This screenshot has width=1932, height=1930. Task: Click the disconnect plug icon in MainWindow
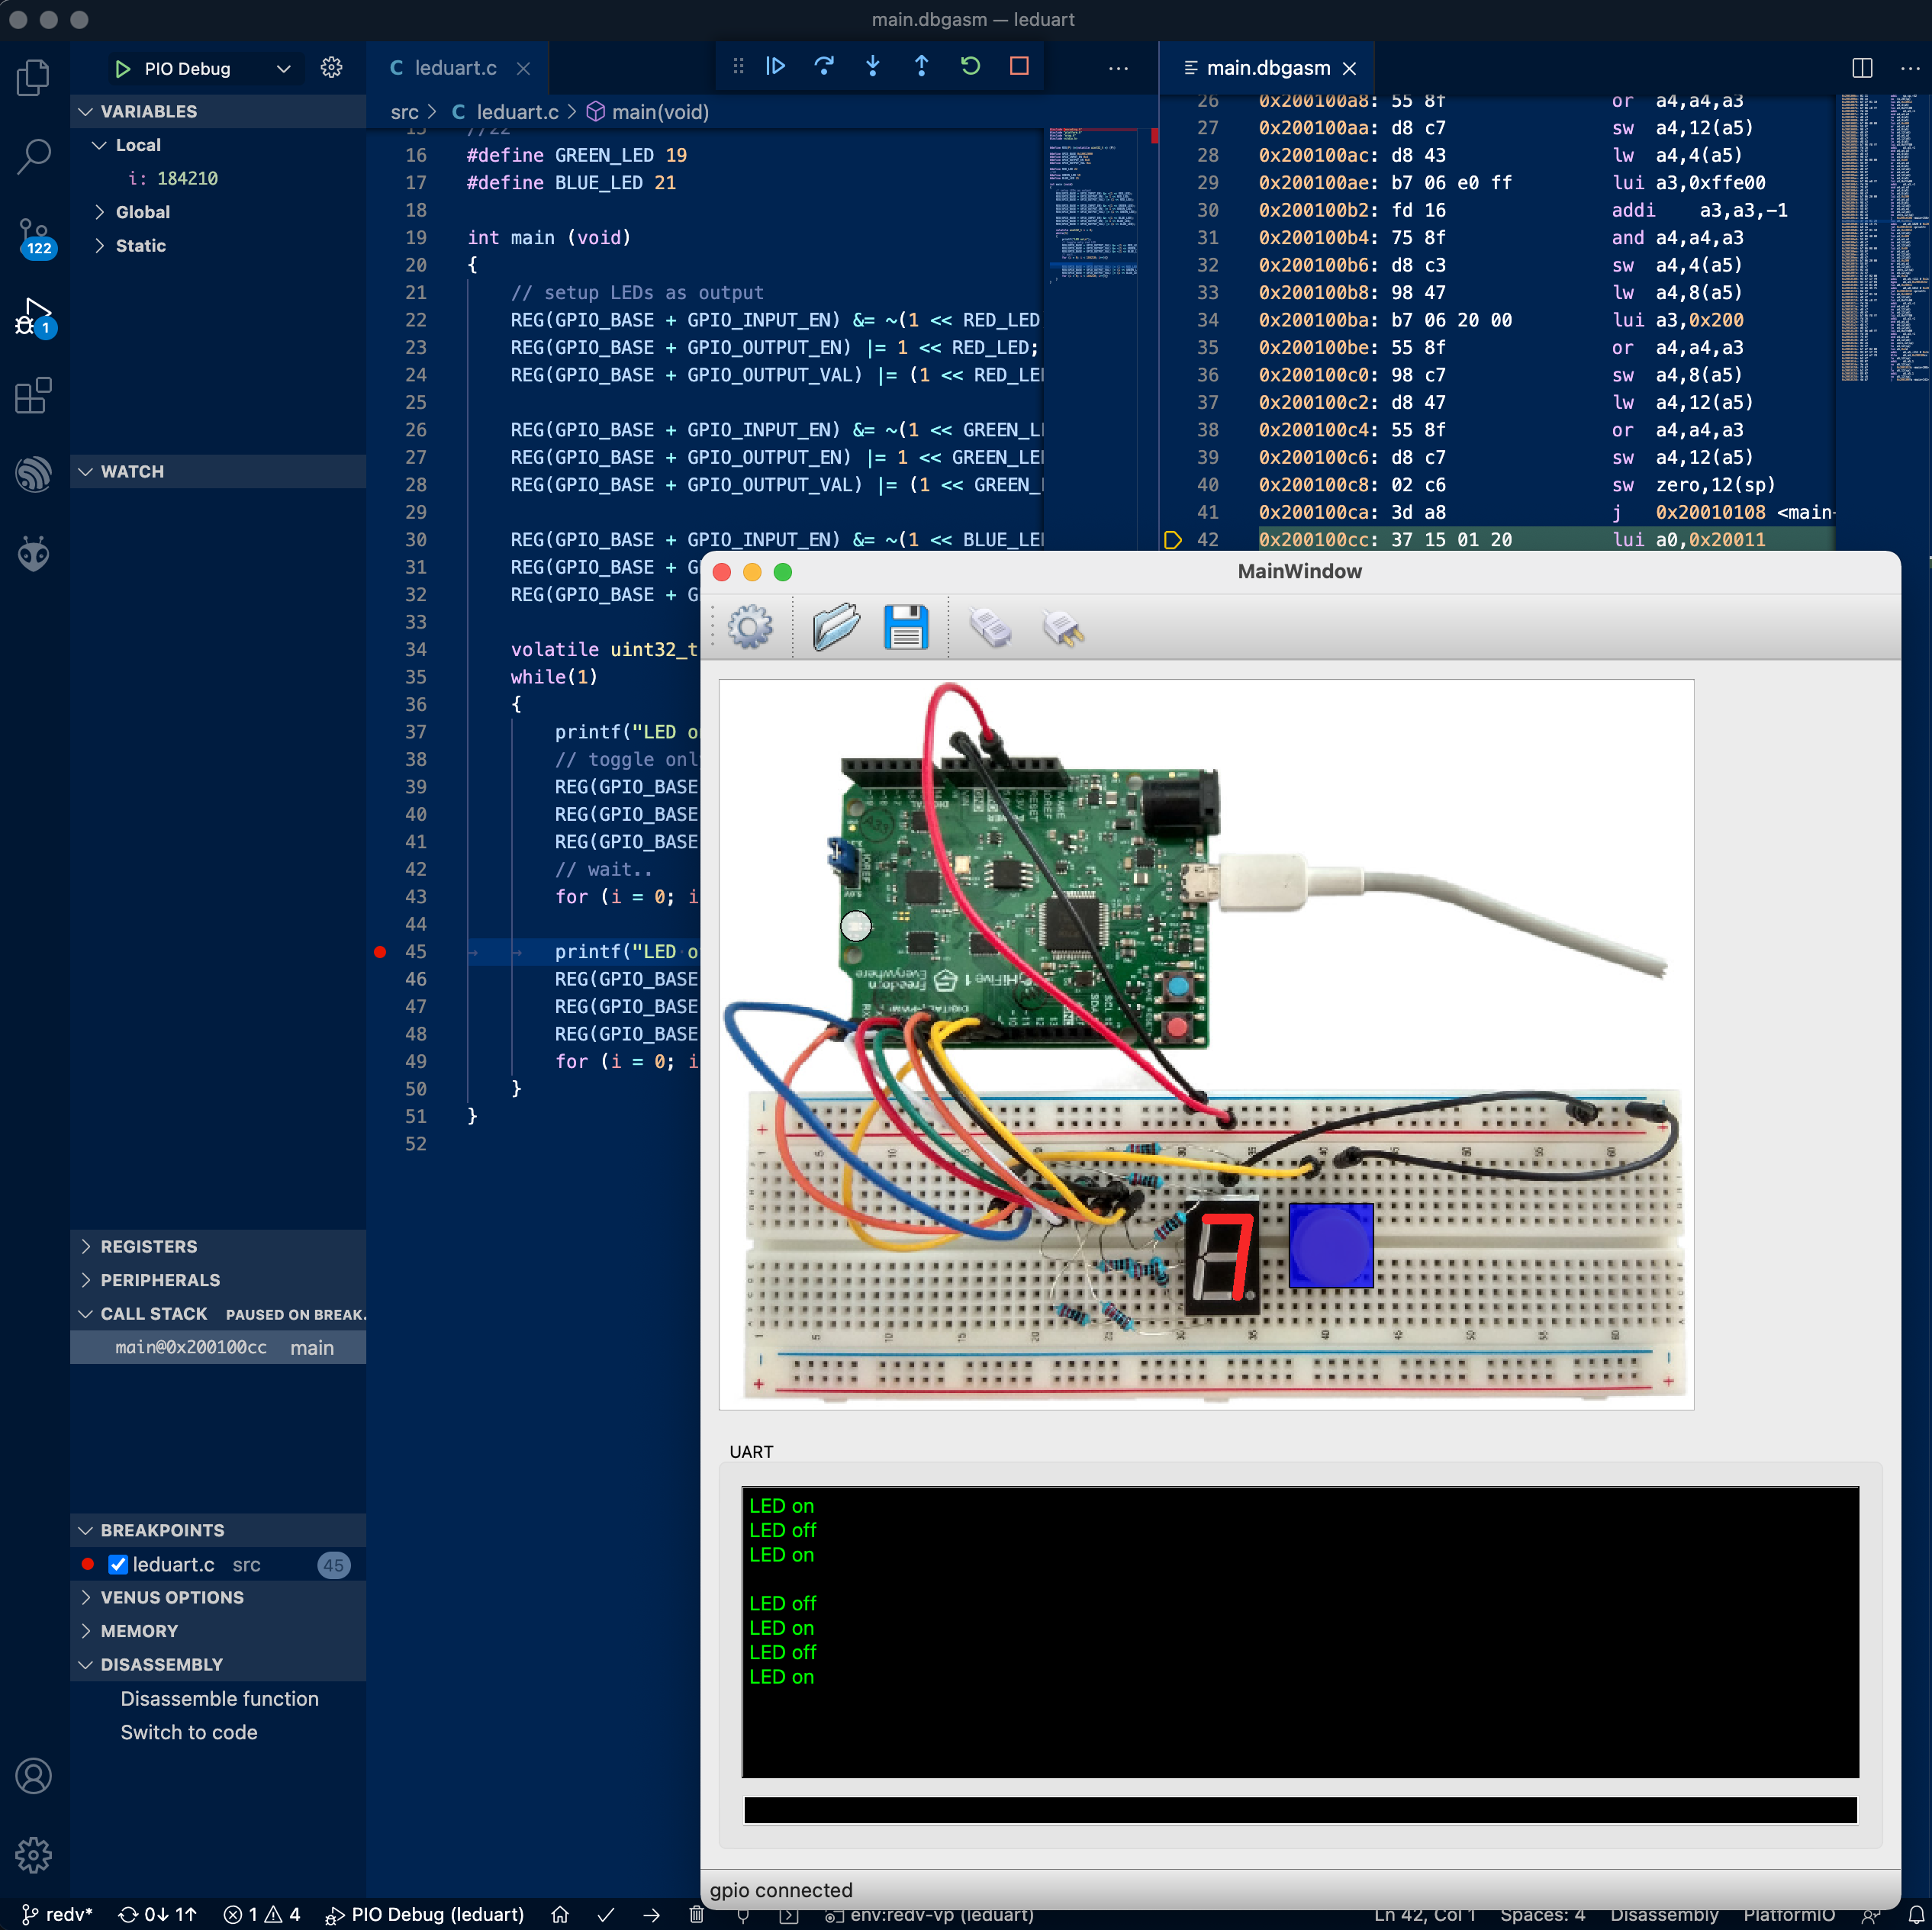click(x=1062, y=628)
